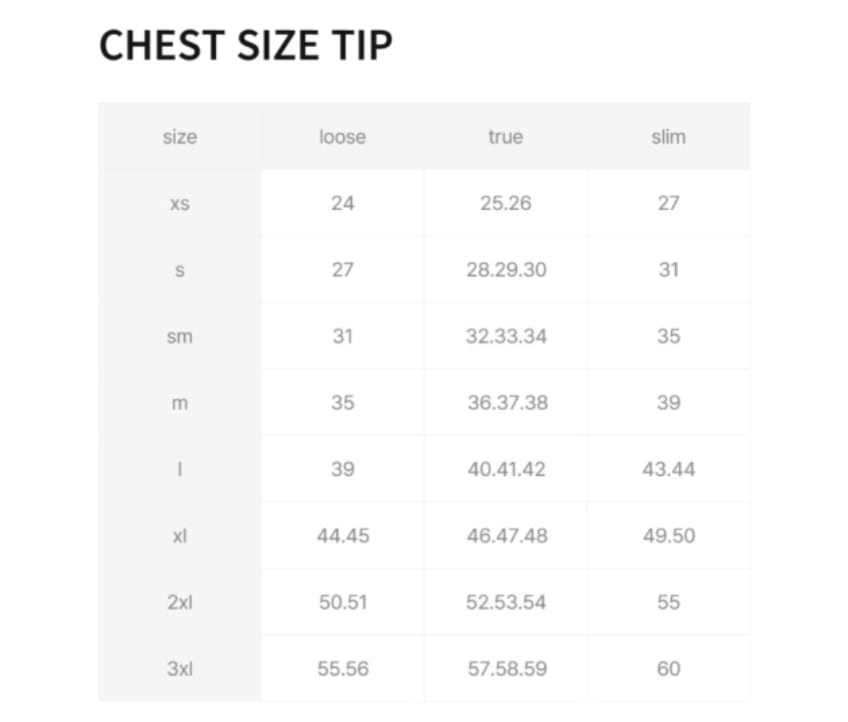The image size is (848, 722).
Task: Click the sm size row label
Action: pos(180,337)
